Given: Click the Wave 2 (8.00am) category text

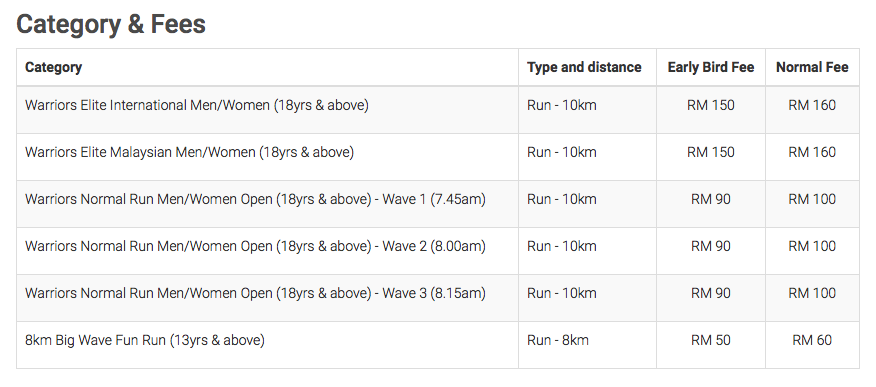Looking at the screenshot, I should click(255, 246).
